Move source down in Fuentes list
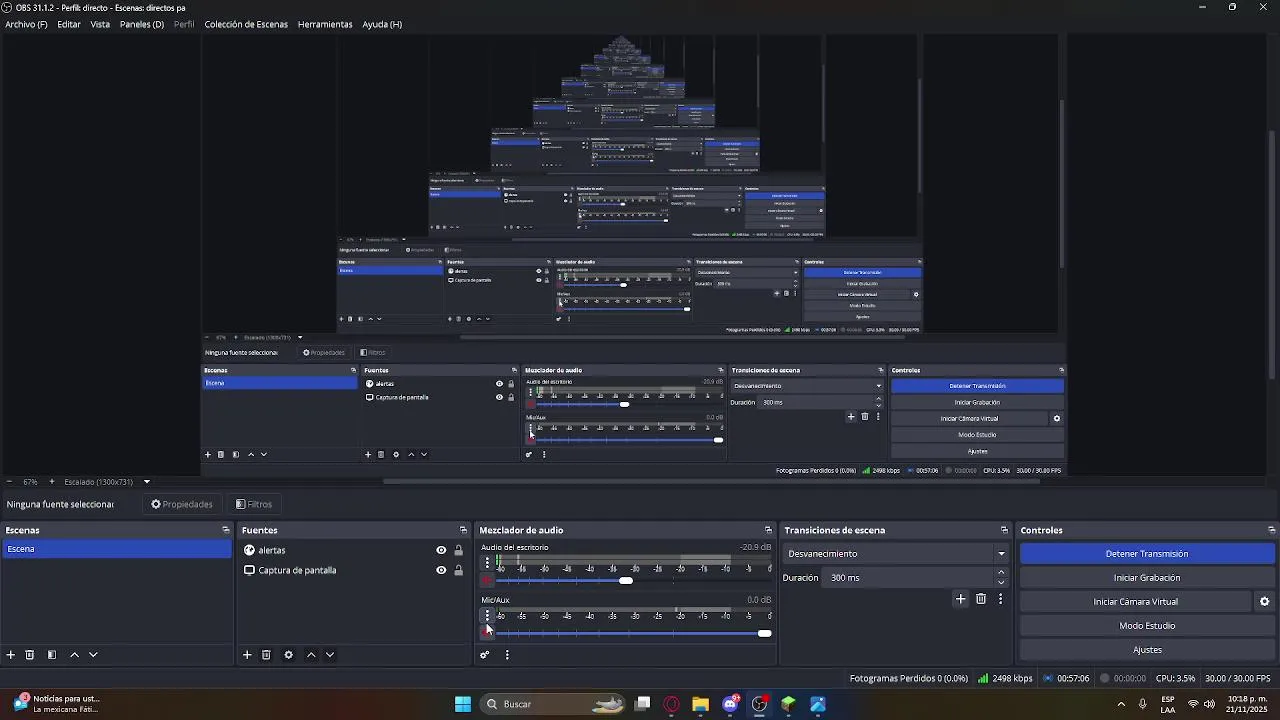This screenshot has height=720, width=1280. (330, 655)
